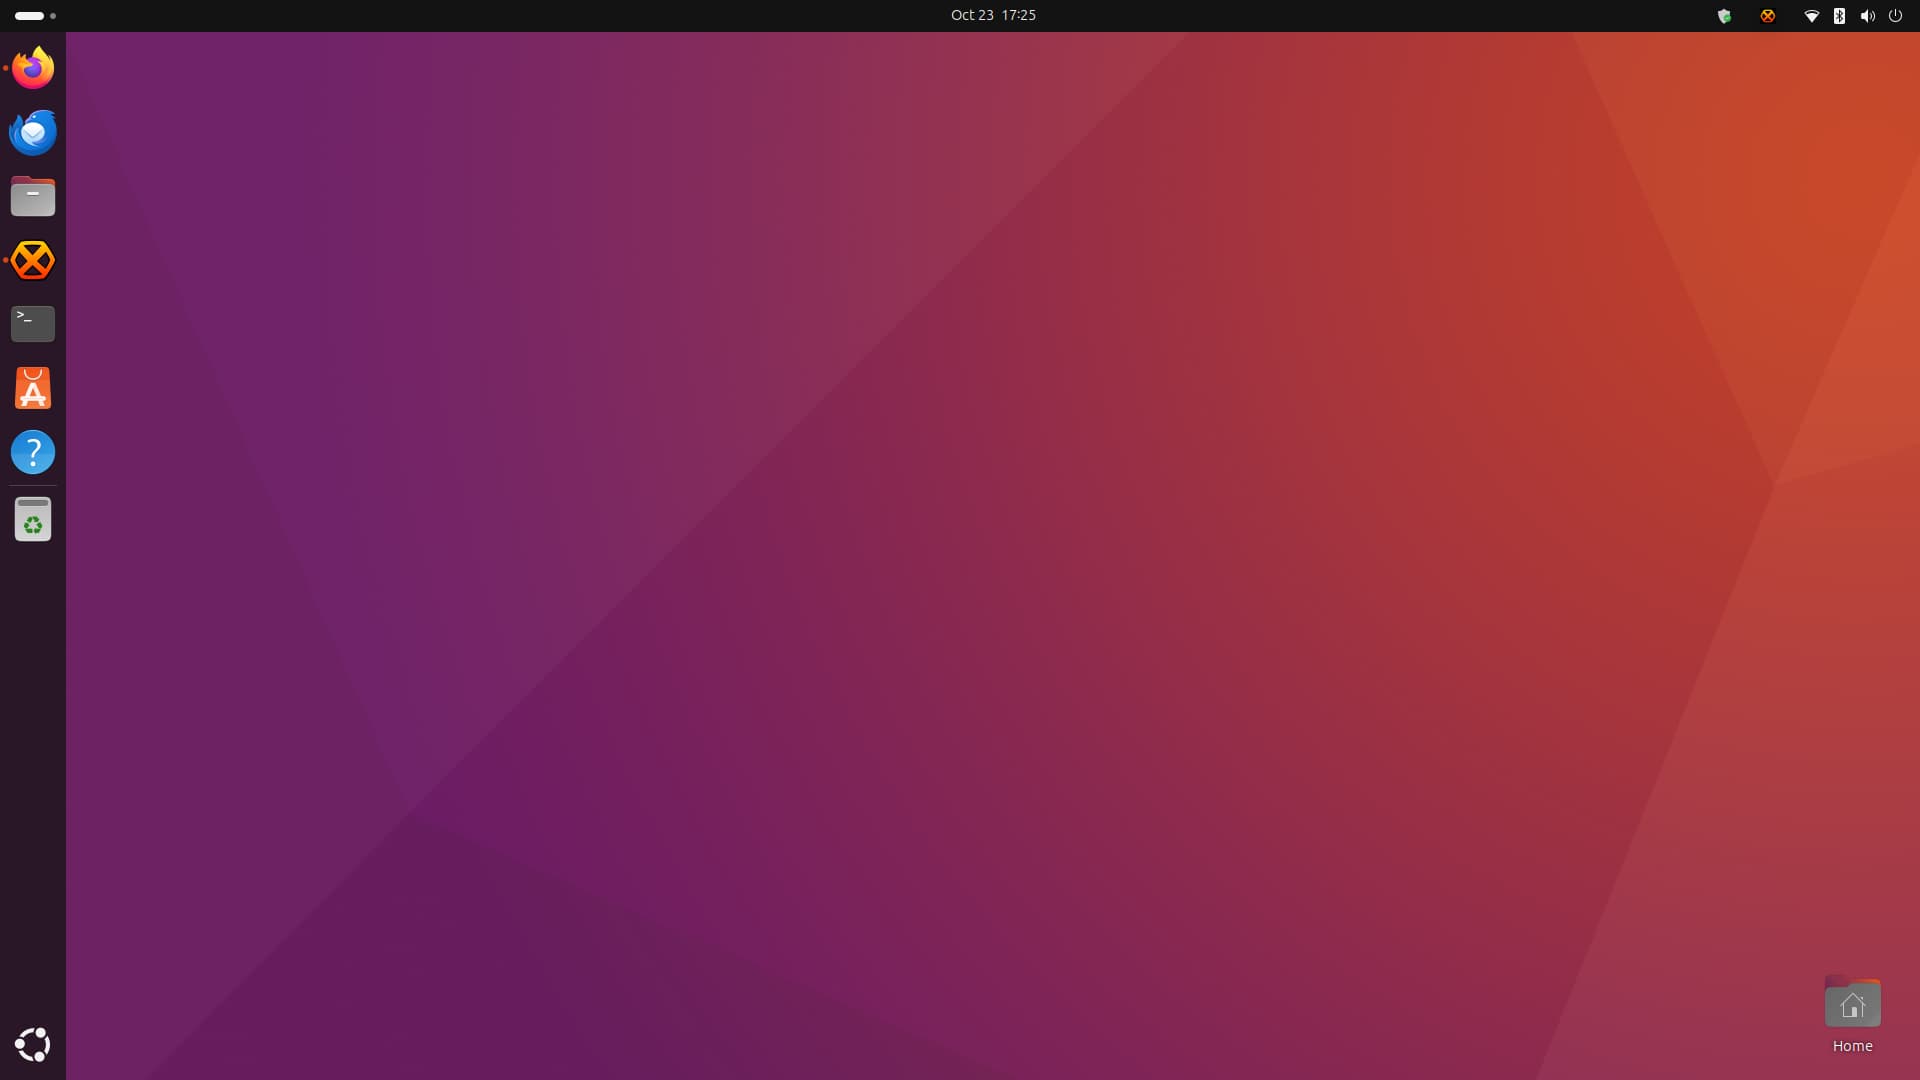Click the Bluetooth status icon

click(1839, 16)
